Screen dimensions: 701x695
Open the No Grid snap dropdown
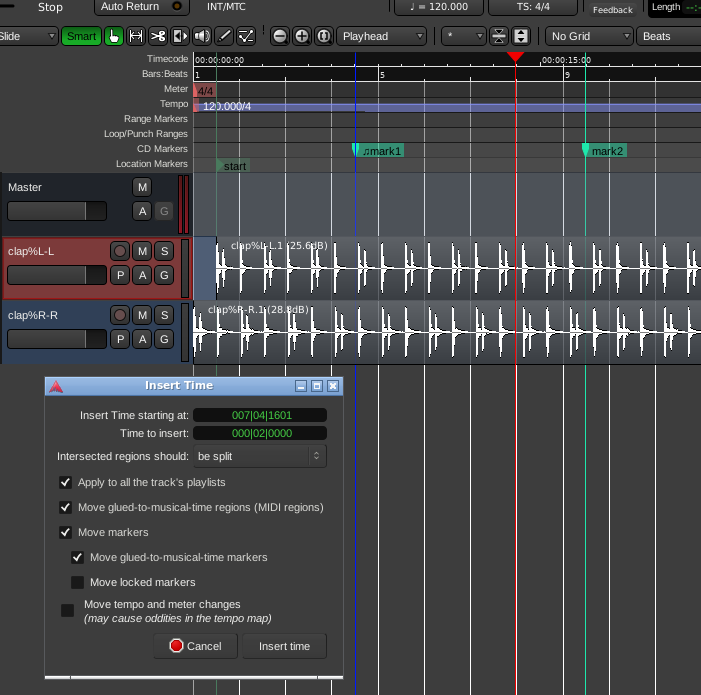pos(588,36)
